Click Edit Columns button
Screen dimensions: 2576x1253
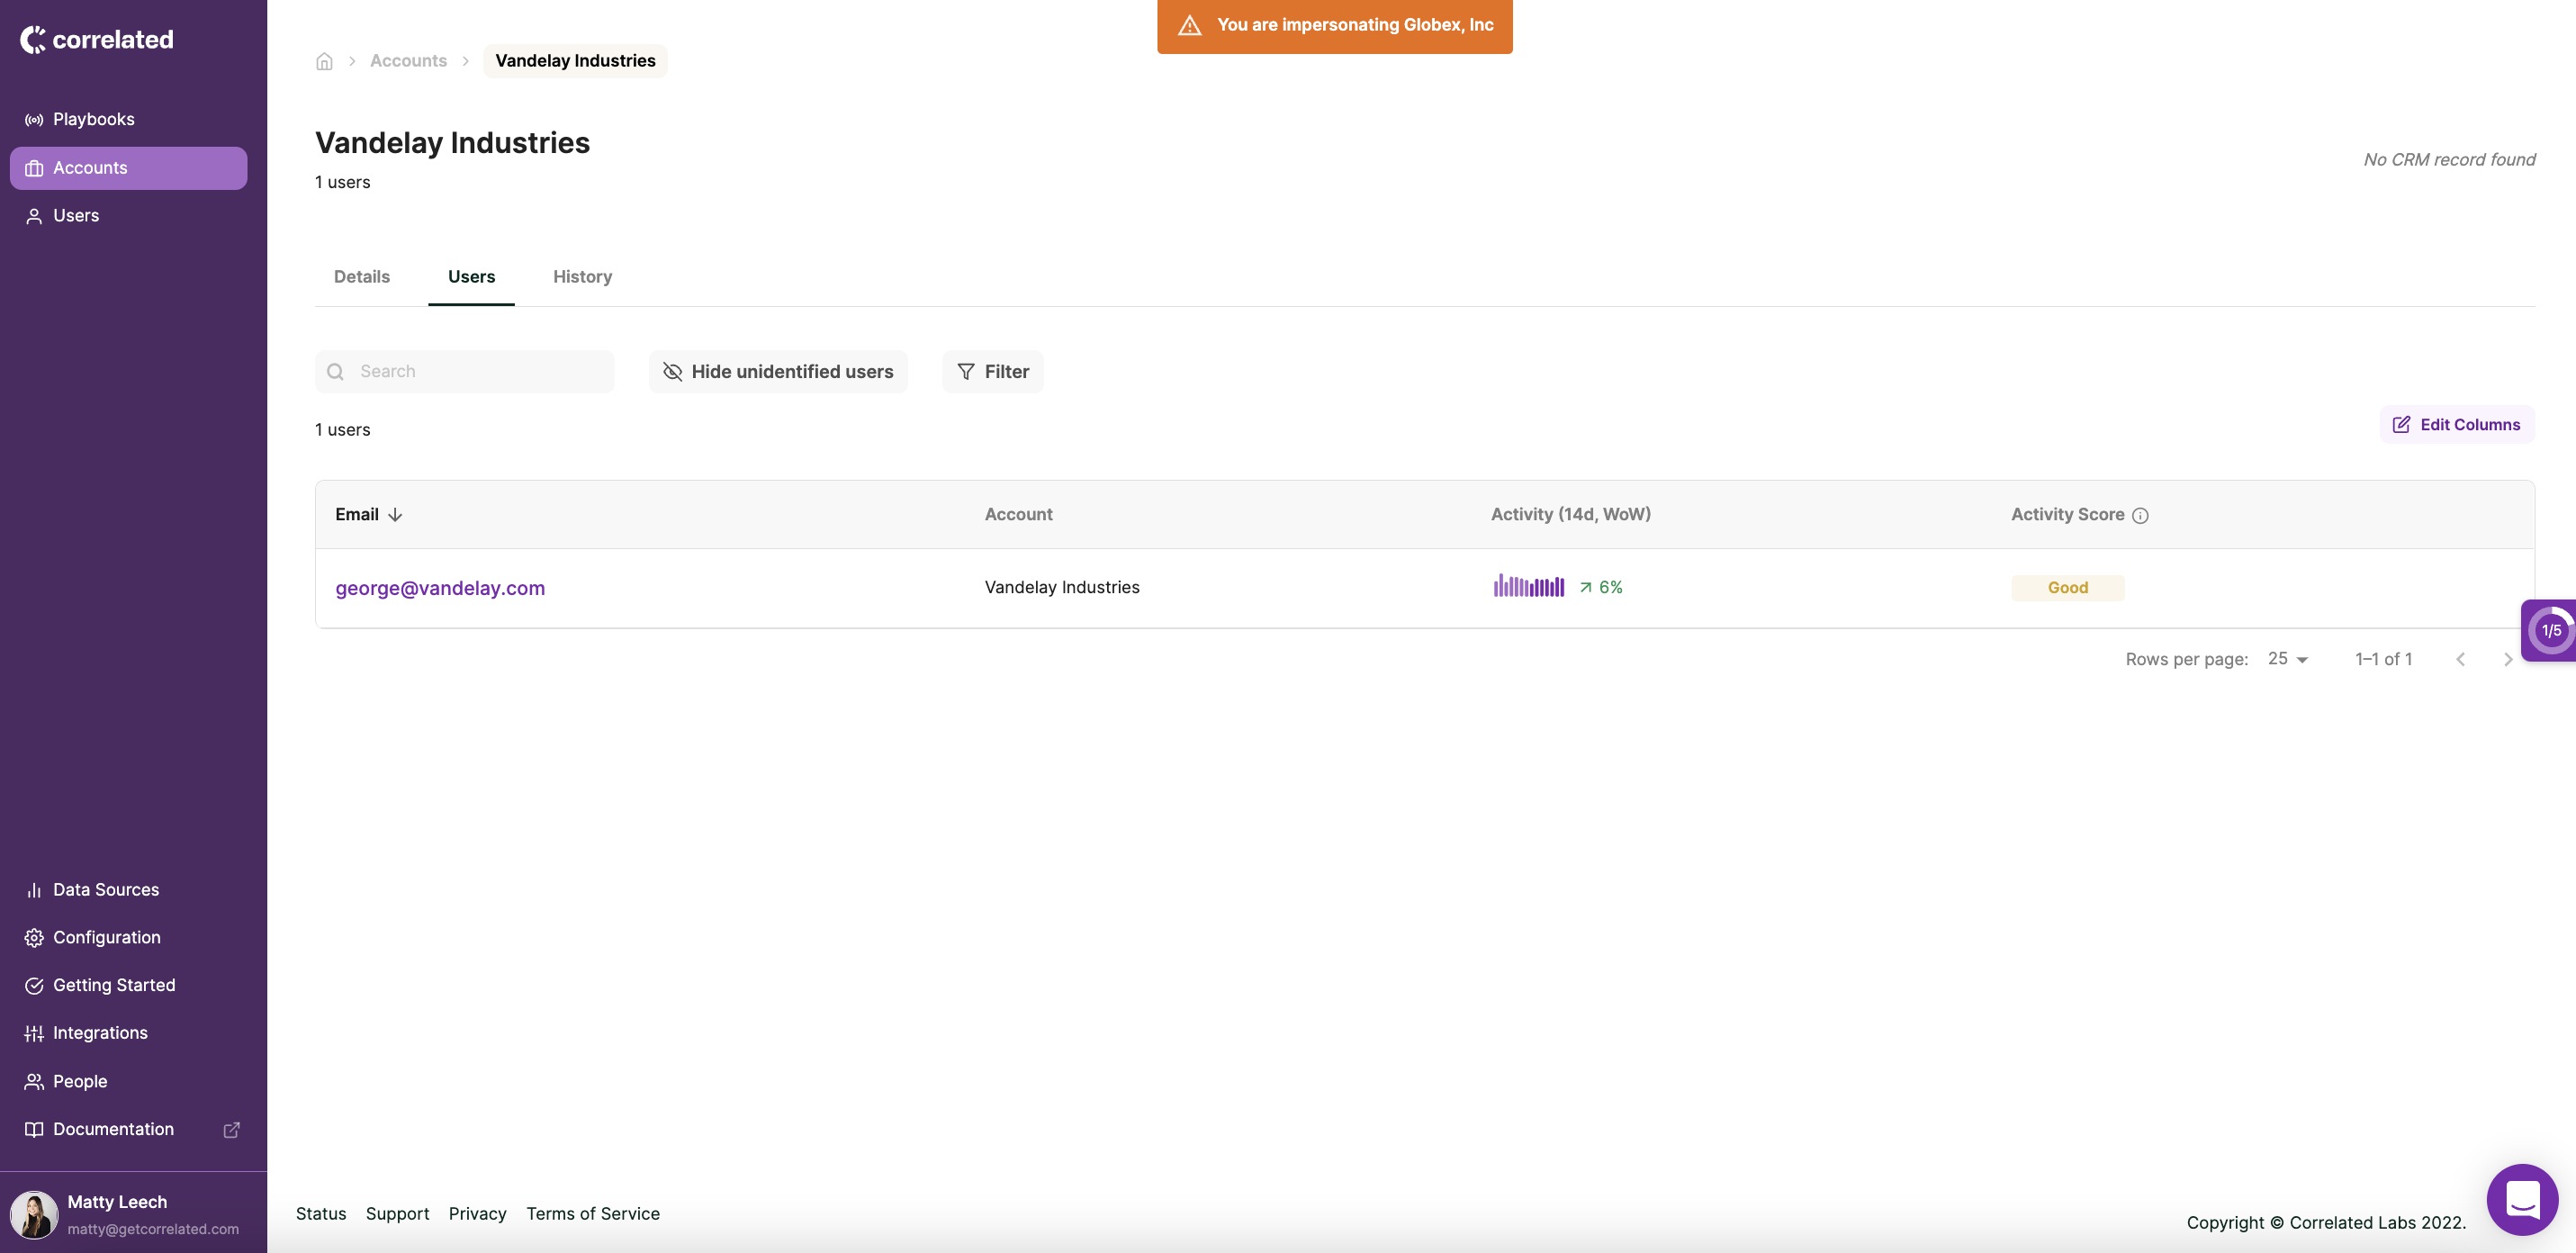coord(2456,424)
